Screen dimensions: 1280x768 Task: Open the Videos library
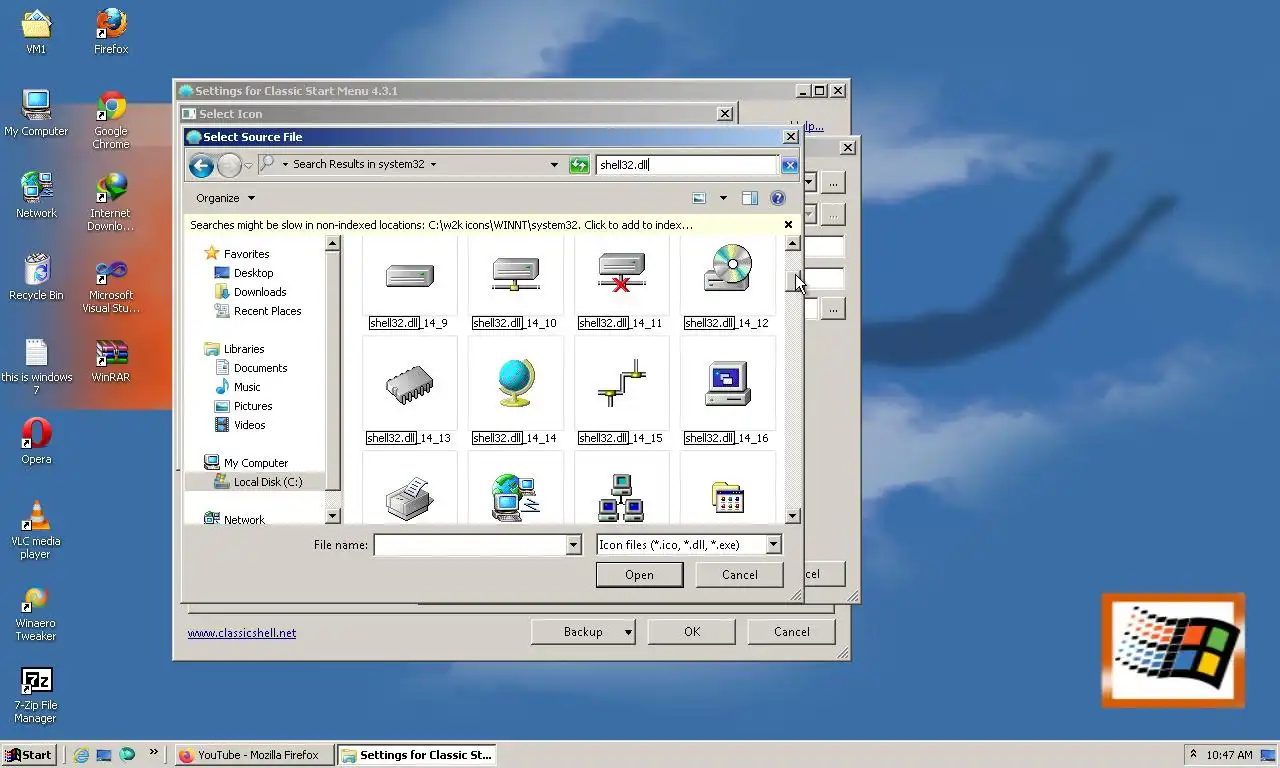249,425
